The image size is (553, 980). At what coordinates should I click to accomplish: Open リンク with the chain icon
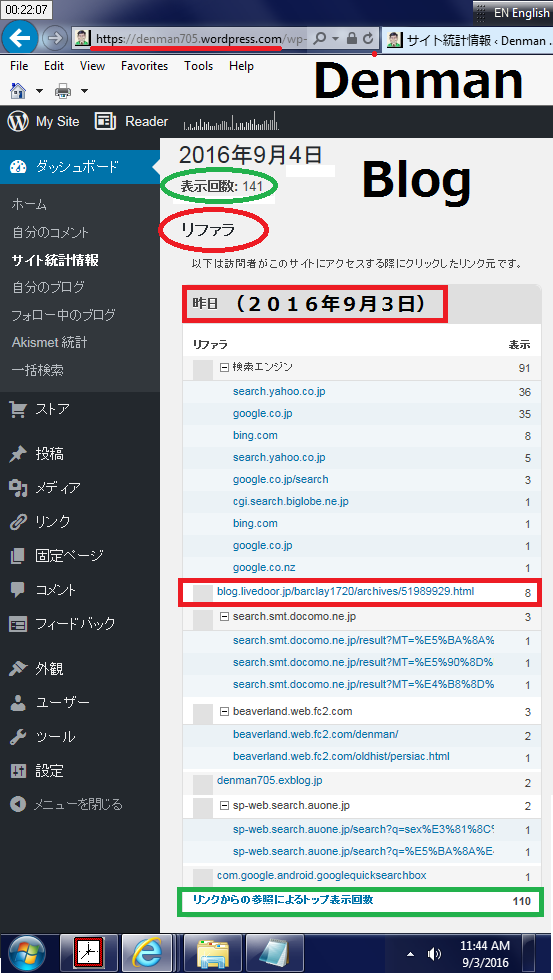click(18, 522)
